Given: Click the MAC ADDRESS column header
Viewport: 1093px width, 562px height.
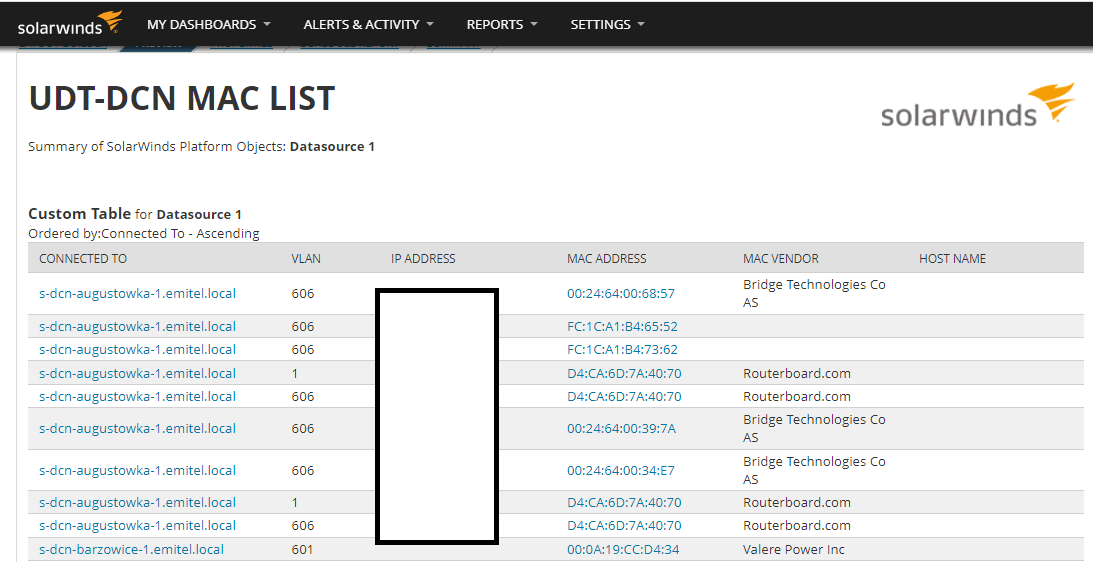Looking at the screenshot, I should [x=606, y=259].
